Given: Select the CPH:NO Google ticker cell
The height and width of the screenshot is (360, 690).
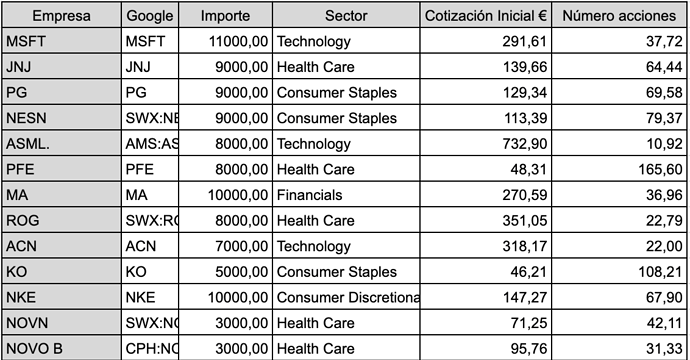Looking at the screenshot, I should (150, 348).
